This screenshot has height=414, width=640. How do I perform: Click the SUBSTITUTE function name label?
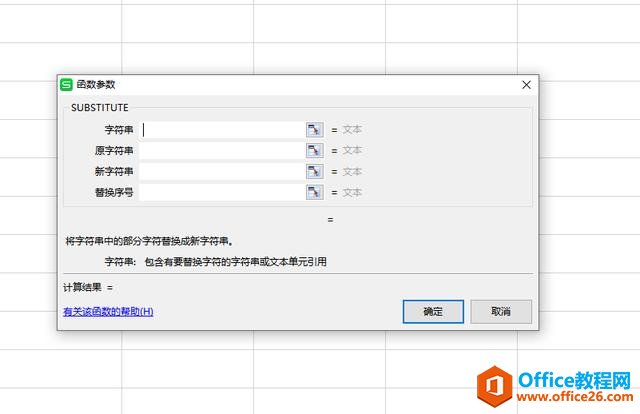coord(100,107)
